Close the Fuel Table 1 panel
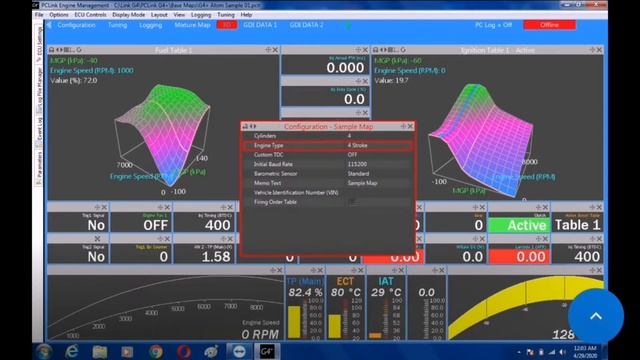 pyautogui.click(x=275, y=50)
